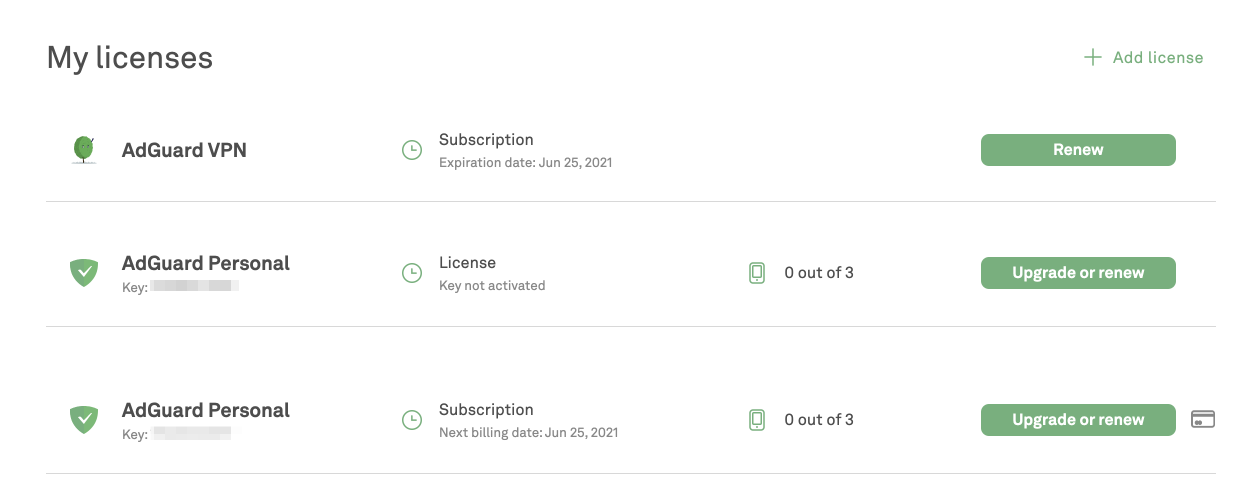Click Upgrade or renew for the Jun 25 billing subscription
The image size is (1260, 489).
1078,420
